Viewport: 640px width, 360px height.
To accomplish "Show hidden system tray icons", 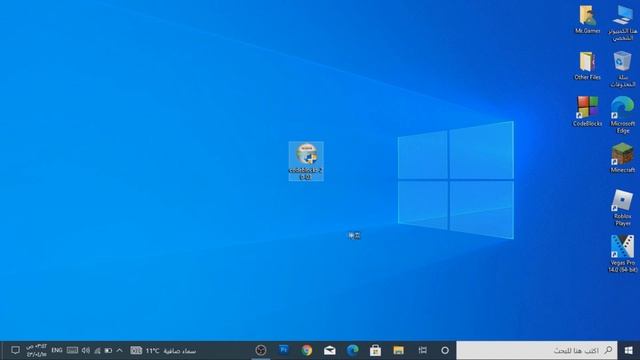I will [x=119, y=351].
